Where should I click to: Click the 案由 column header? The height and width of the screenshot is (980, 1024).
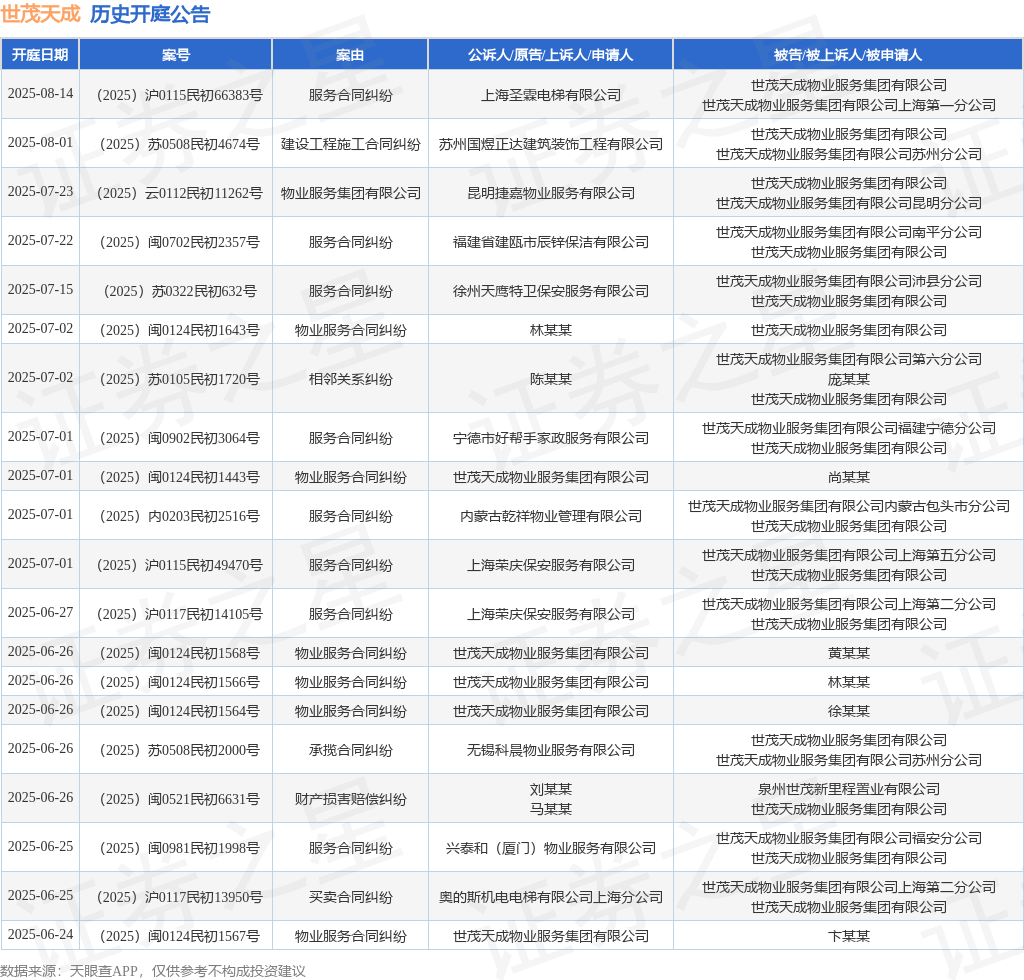click(x=350, y=55)
